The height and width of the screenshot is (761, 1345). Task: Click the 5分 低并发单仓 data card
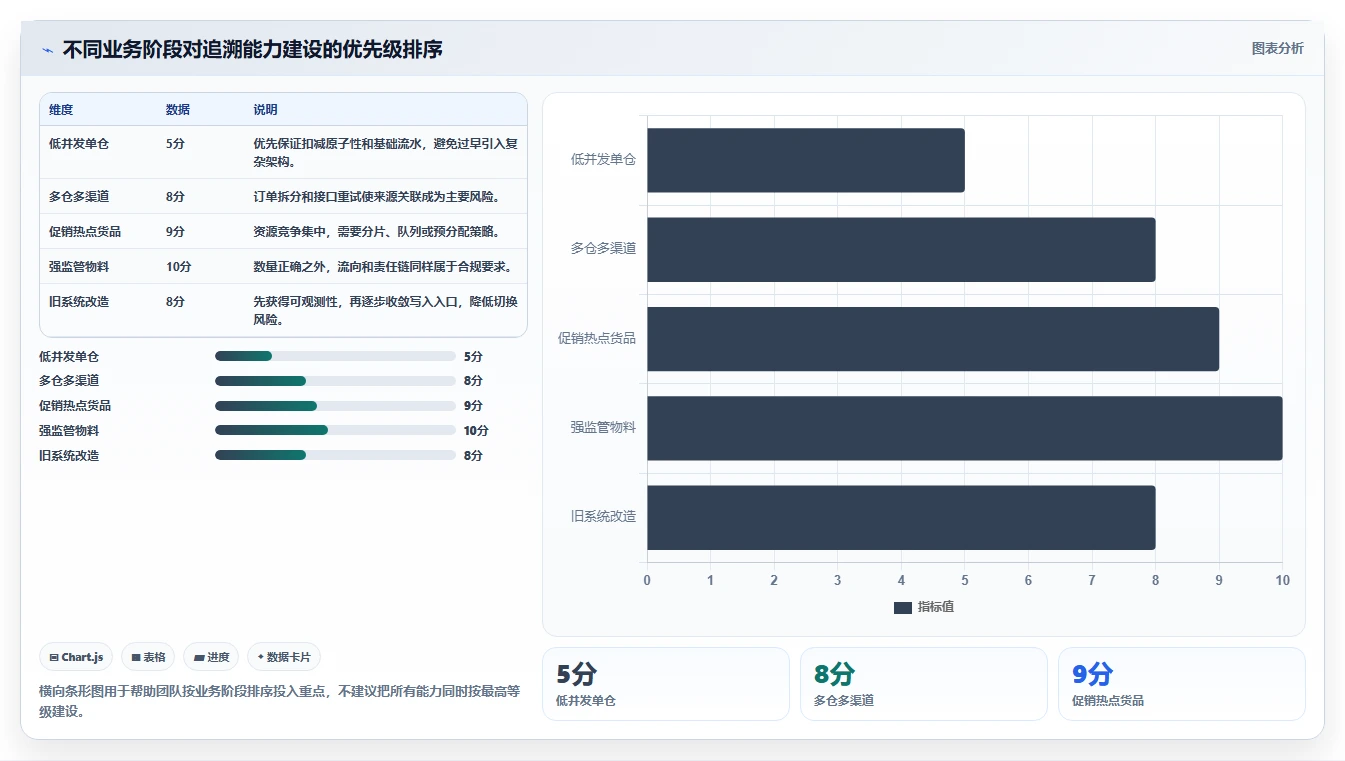tap(666, 684)
